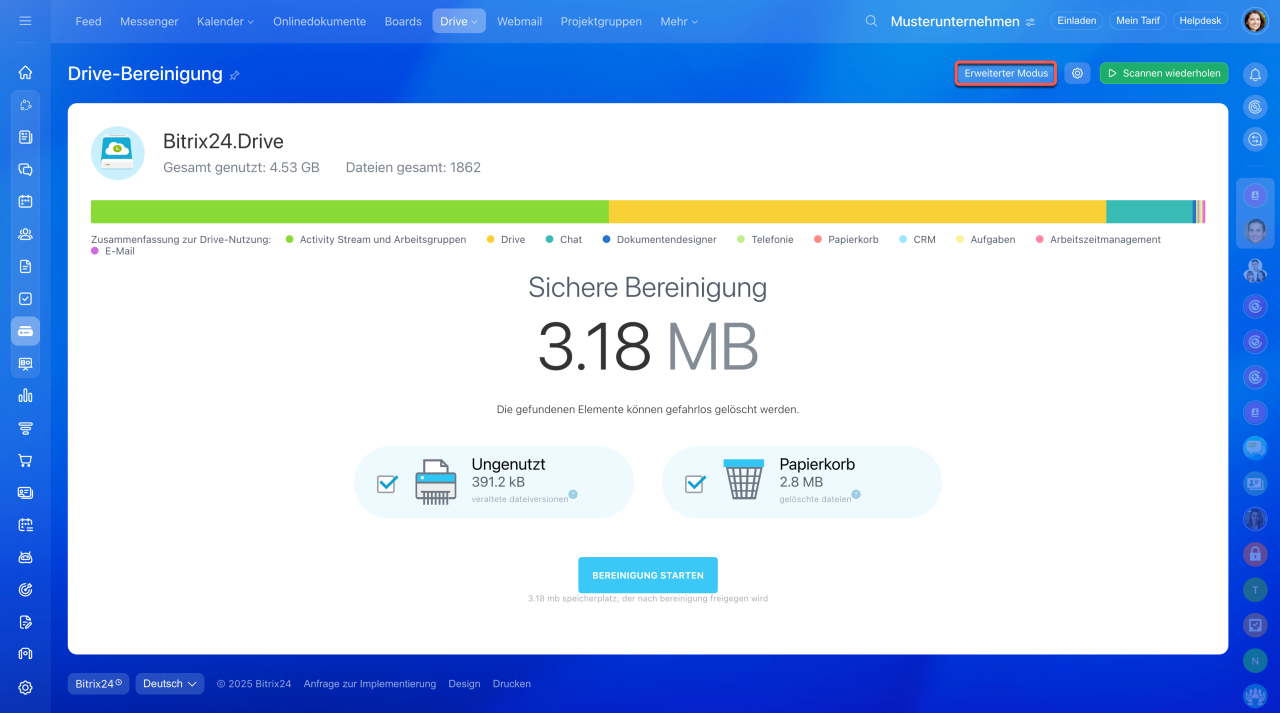Image resolution: width=1280 pixels, height=713 pixels.
Task: Click the Design footer link
Action: pos(464,684)
